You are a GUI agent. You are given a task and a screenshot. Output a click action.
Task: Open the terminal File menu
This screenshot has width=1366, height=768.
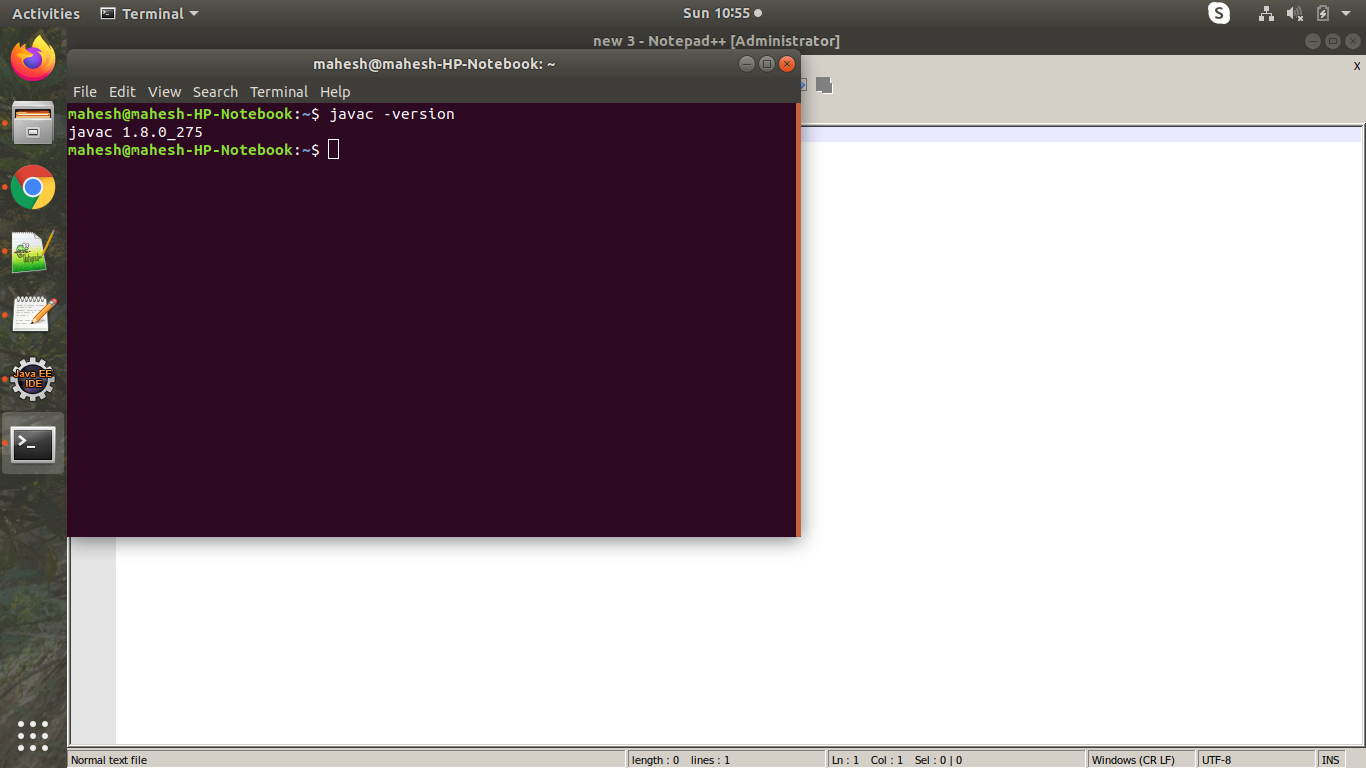tap(85, 91)
